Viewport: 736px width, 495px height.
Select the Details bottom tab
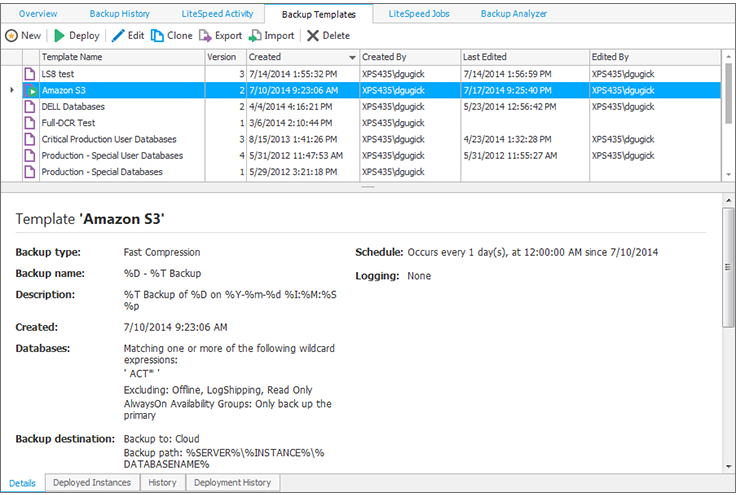(x=23, y=483)
